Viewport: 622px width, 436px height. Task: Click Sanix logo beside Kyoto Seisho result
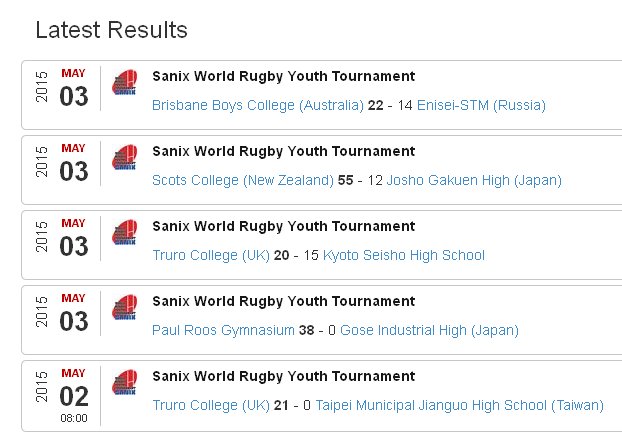pyautogui.click(x=125, y=232)
